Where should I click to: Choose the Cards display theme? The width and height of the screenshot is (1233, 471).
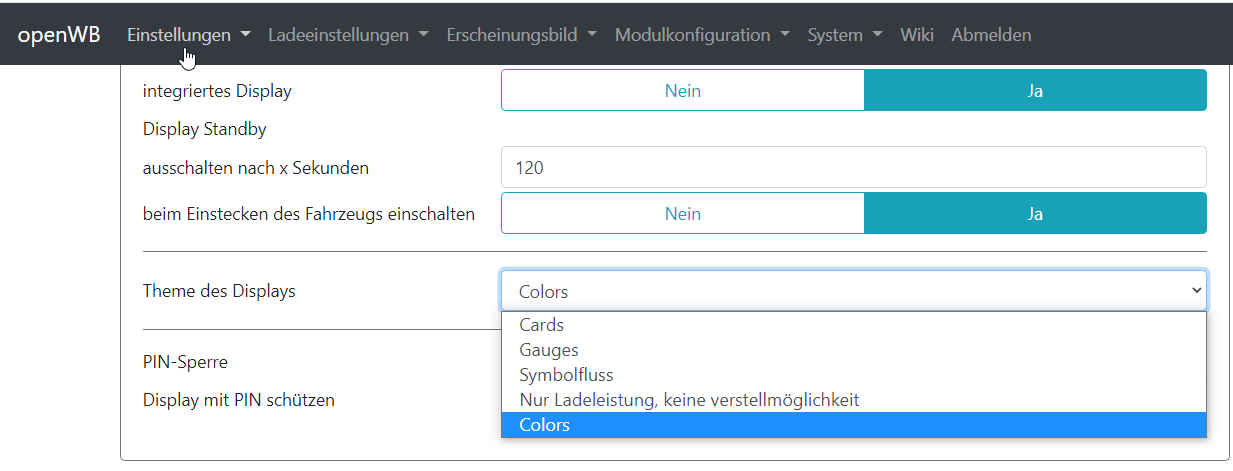(542, 325)
